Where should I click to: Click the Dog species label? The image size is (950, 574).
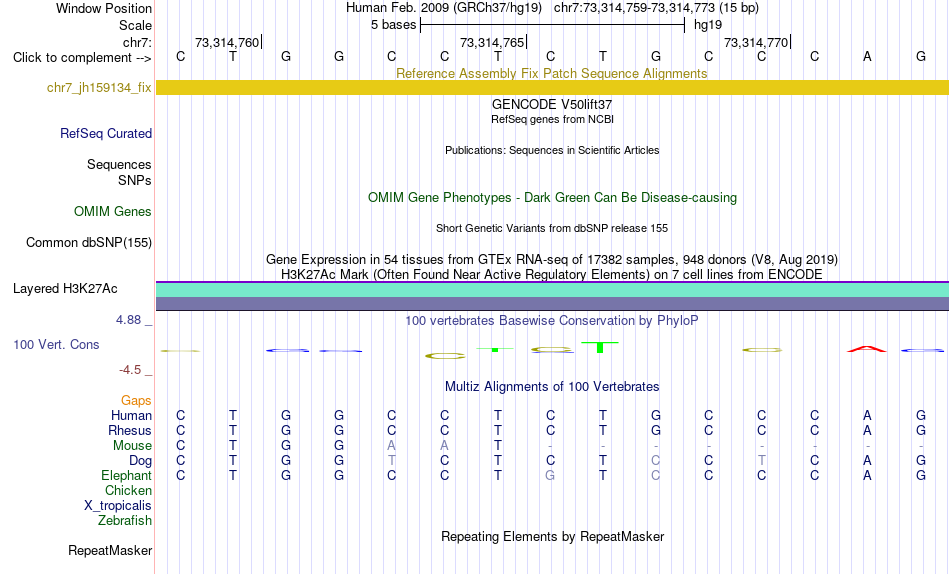pyautogui.click(x=140, y=461)
